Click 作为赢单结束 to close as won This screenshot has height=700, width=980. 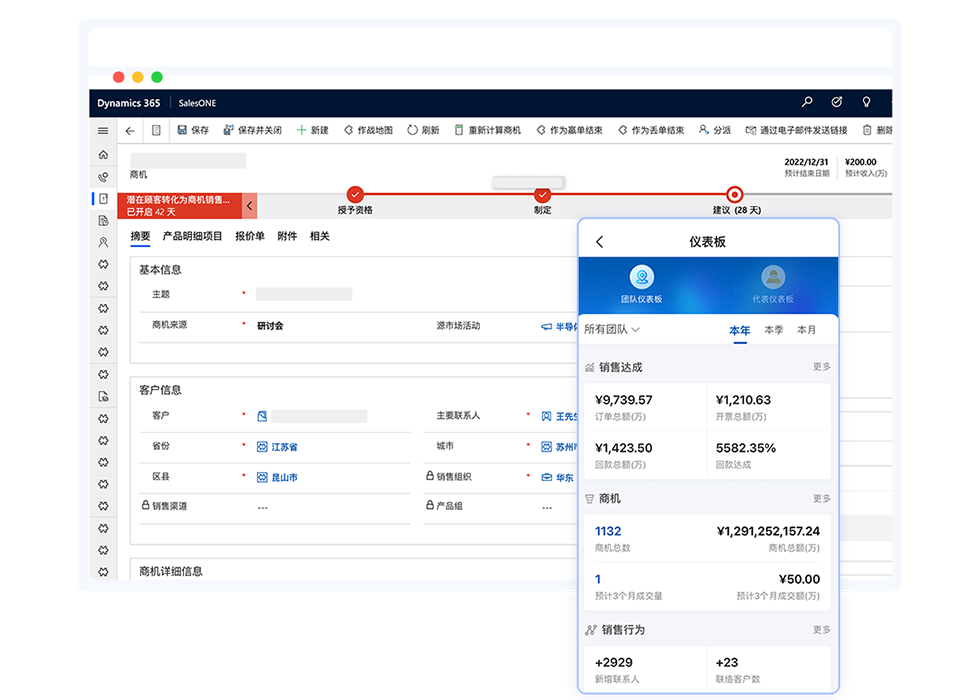(569, 130)
